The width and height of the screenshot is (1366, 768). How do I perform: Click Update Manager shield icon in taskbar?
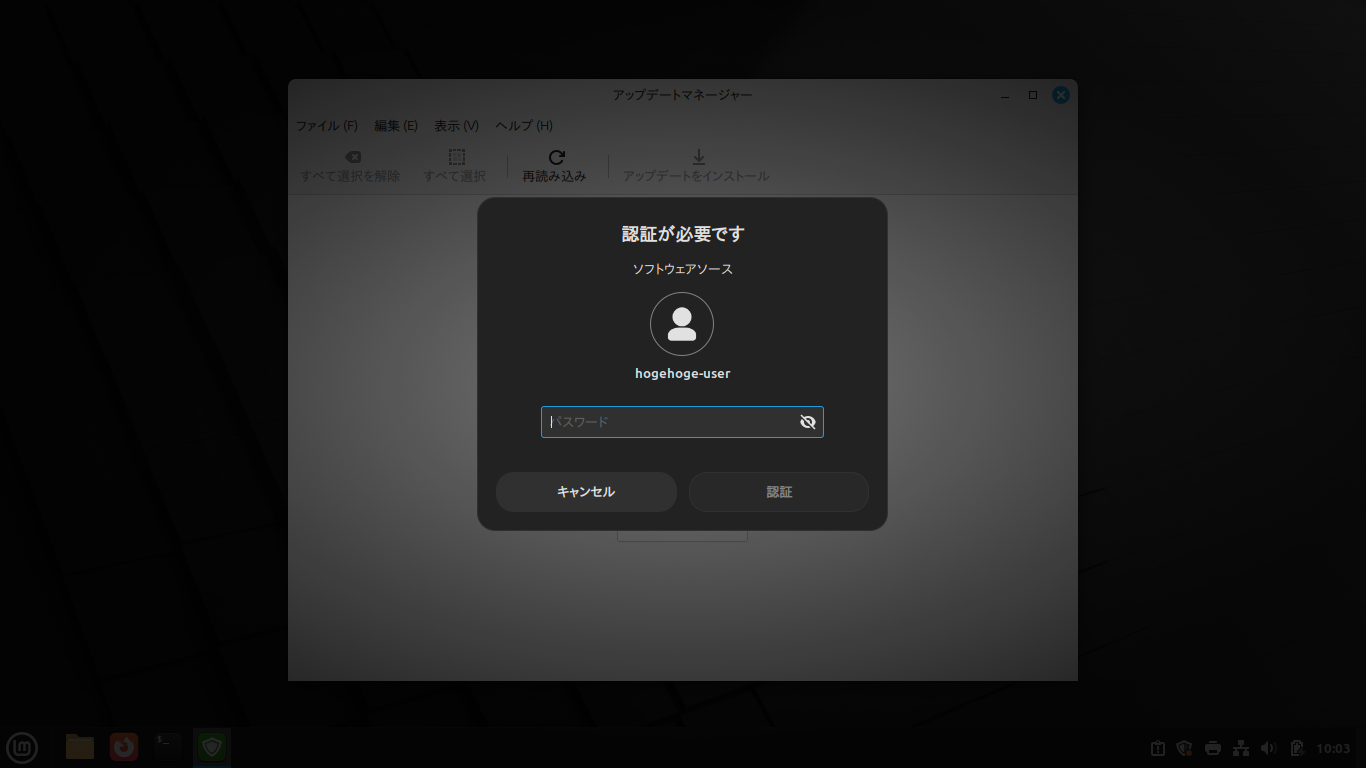click(x=212, y=747)
